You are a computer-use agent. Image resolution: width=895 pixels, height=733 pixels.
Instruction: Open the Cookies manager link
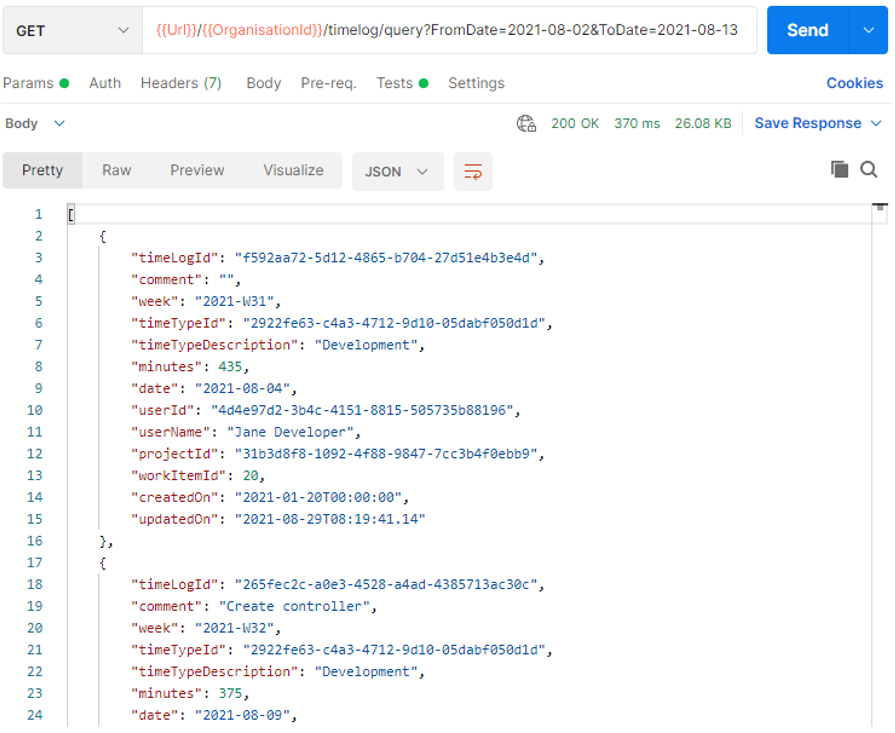(x=854, y=83)
